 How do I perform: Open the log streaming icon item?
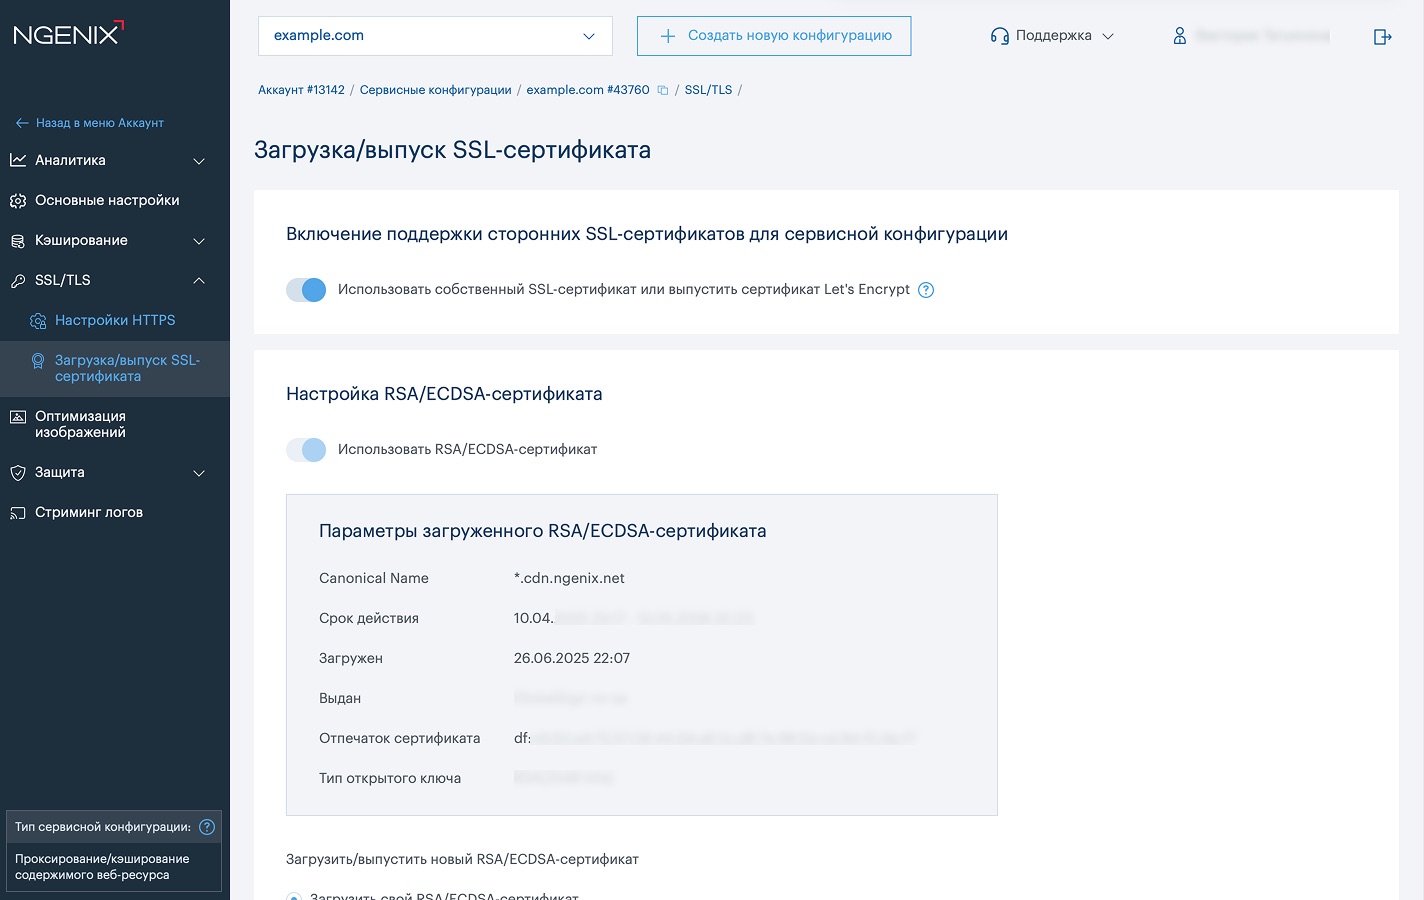[x=18, y=513]
